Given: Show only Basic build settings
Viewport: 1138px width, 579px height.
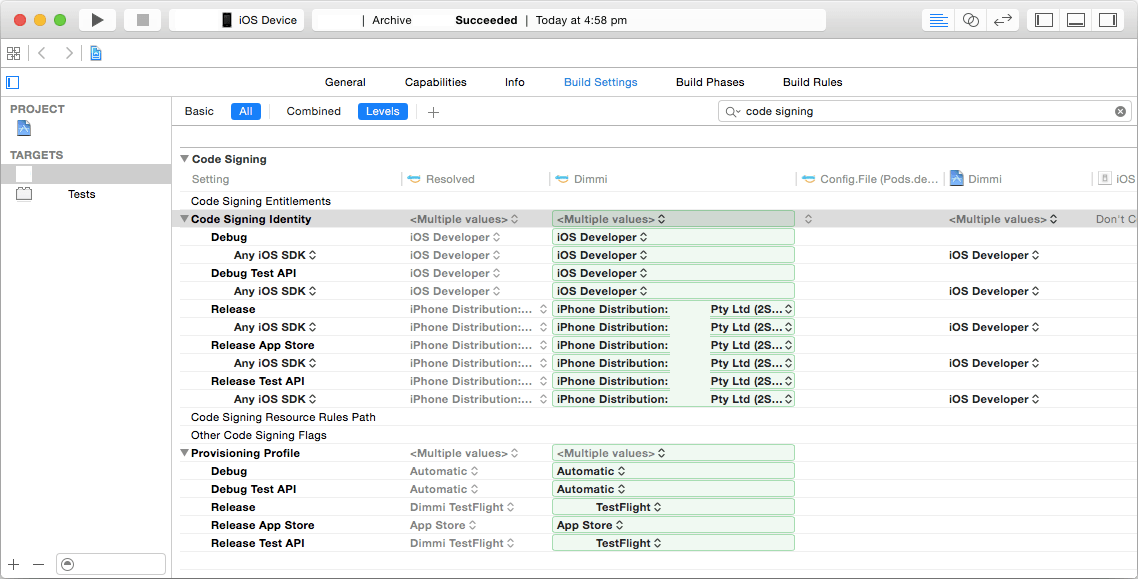Looking at the screenshot, I should 199,111.
